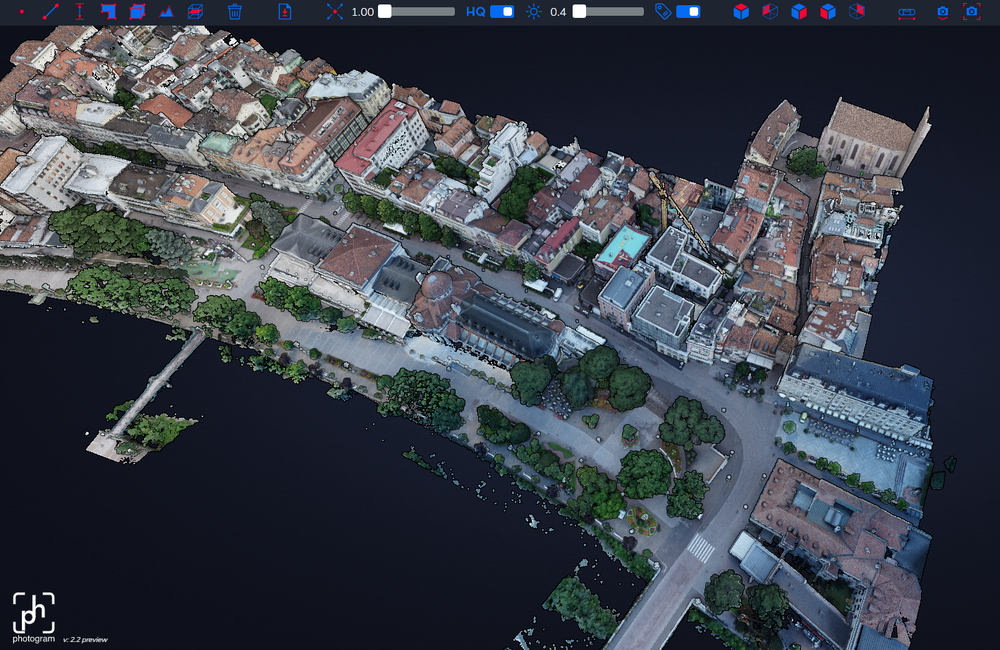Image resolution: width=1000 pixels, height=650 pixels.
Task: Click the point size icon
Action: 335,11
